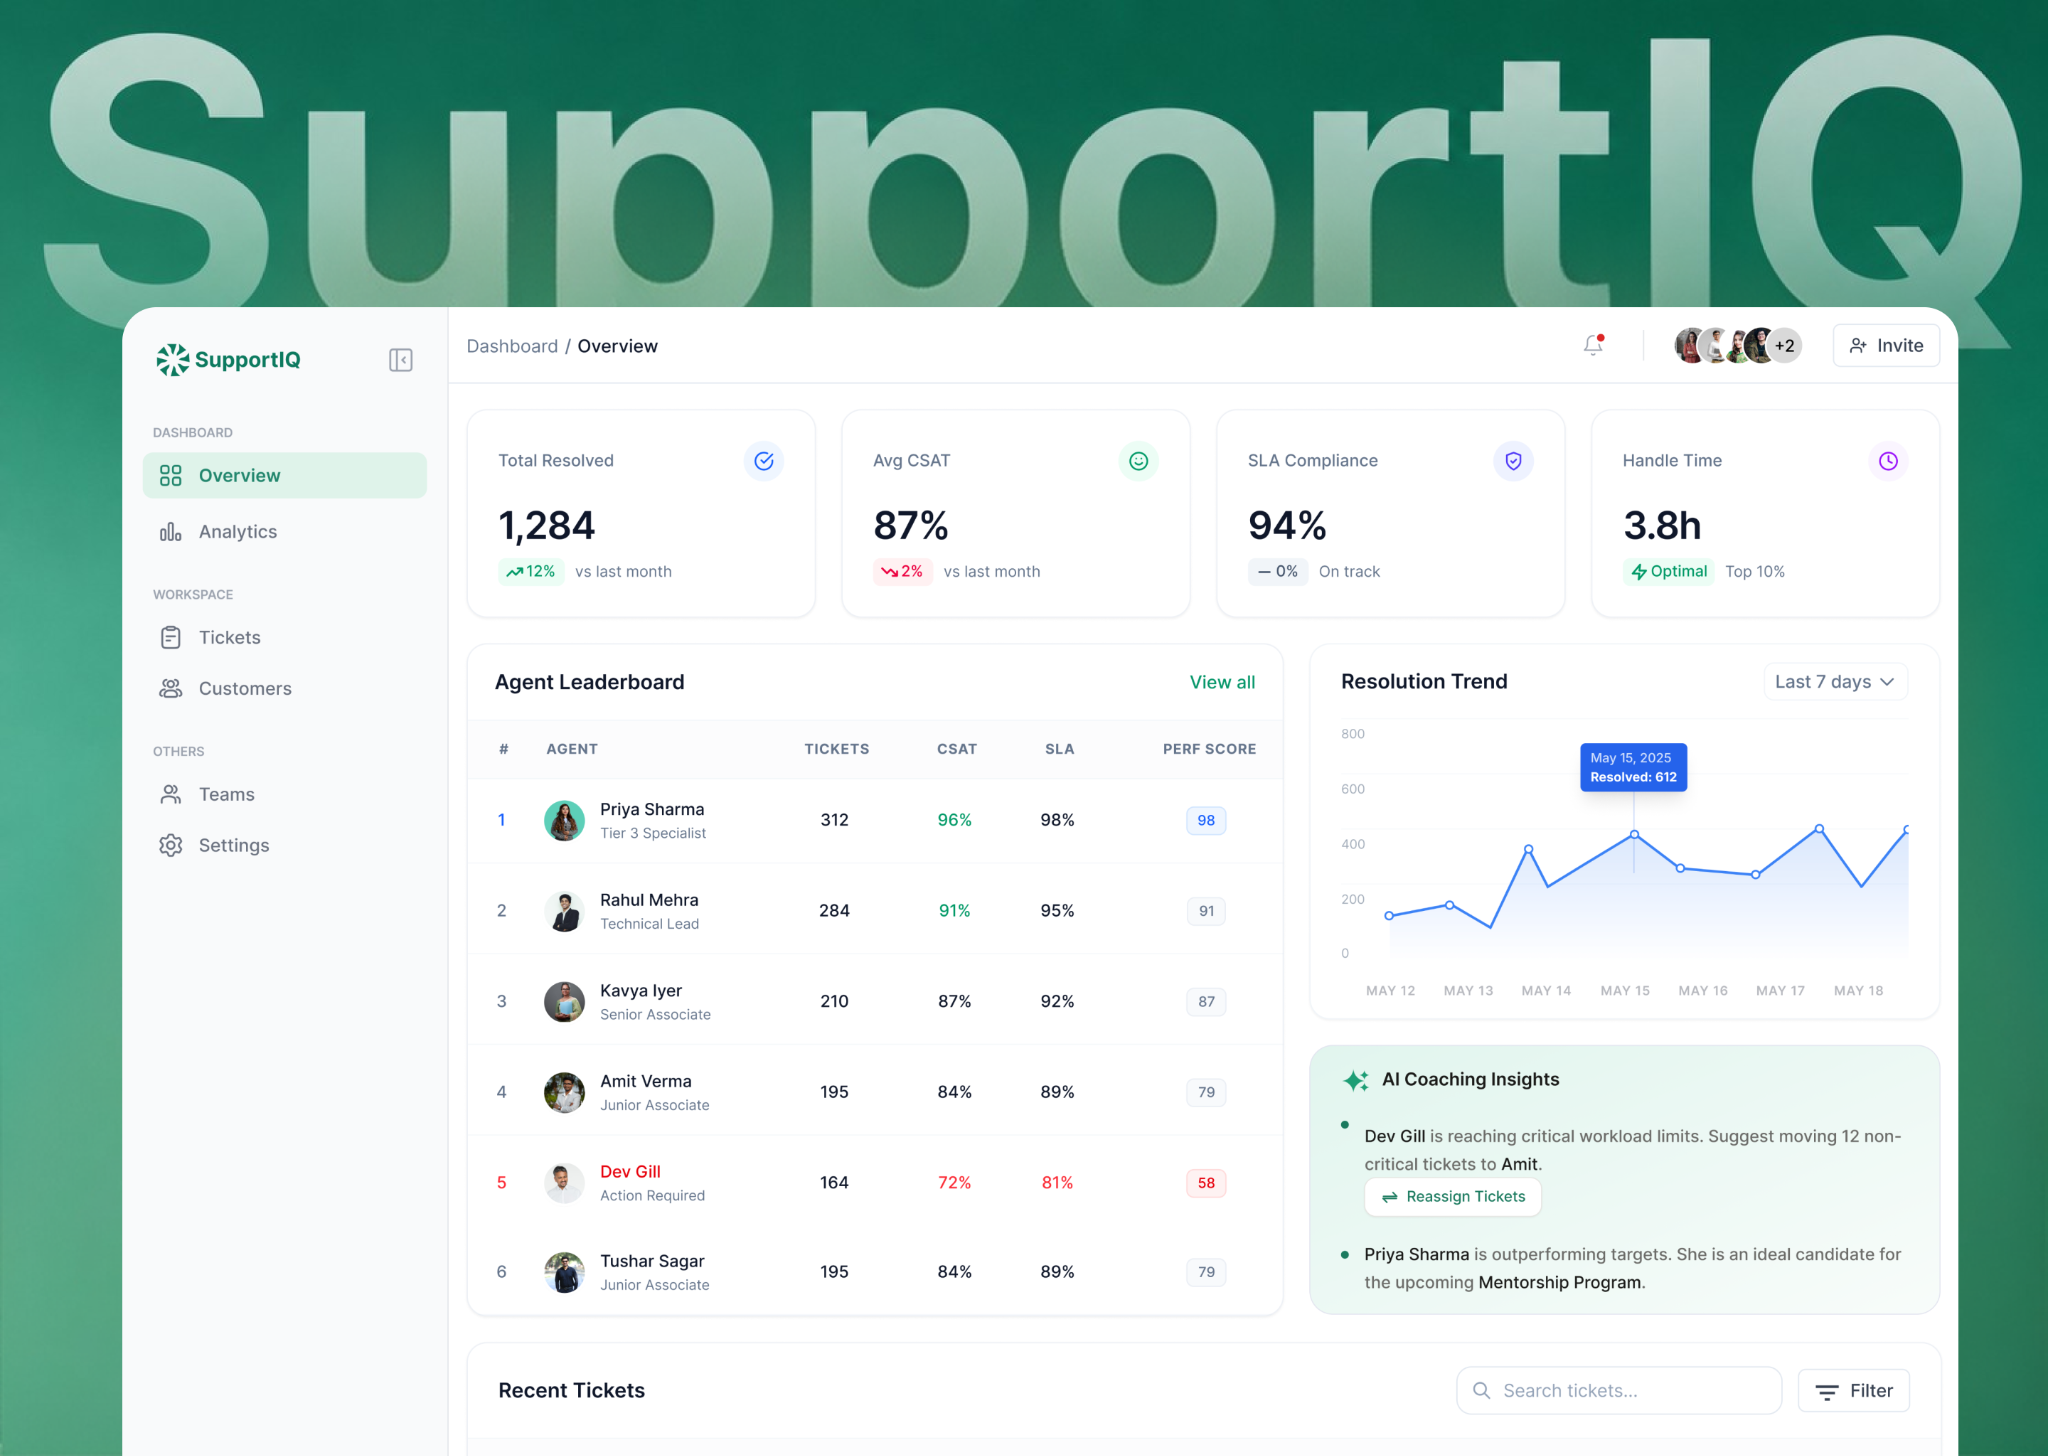Click the AI Coaching Insights sparkle icon

(1356, 1080)
